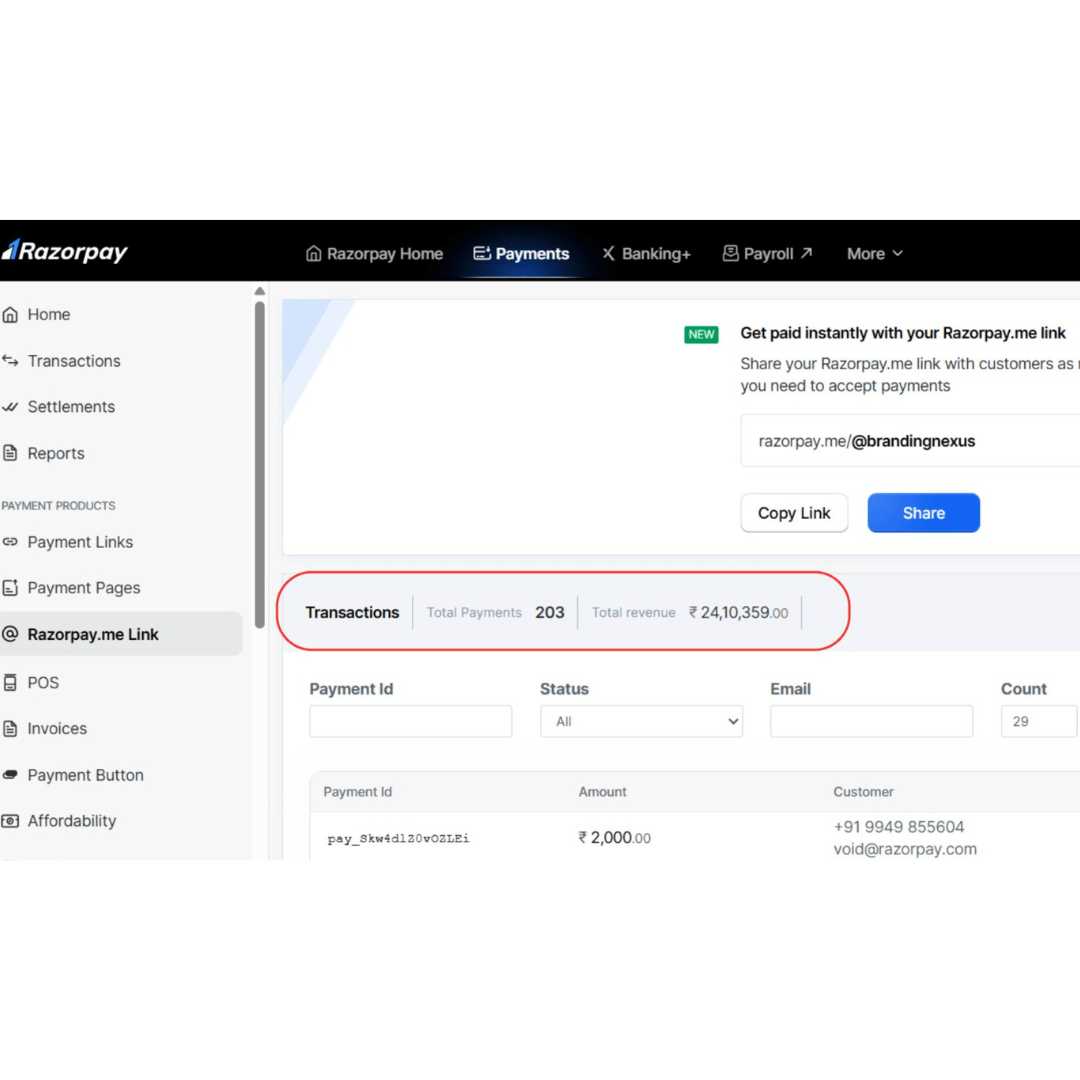Image resolution: width=1080 pixels, height=1080 pixels.
Task: Click the external-link arrow beside Payroll
Action: [807, 253]
